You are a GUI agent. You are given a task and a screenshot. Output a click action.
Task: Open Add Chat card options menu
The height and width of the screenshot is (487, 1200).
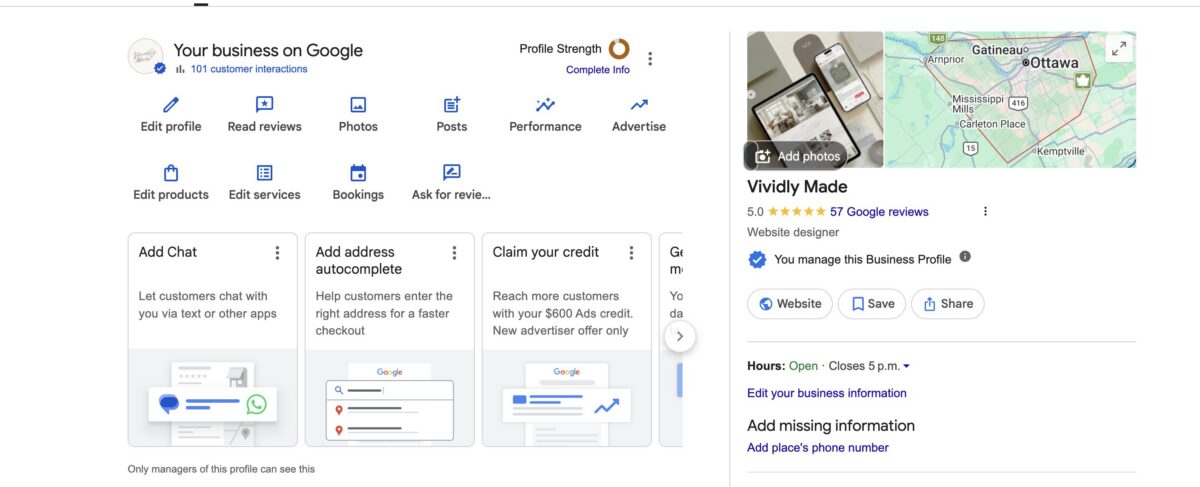tap(277, 253)
